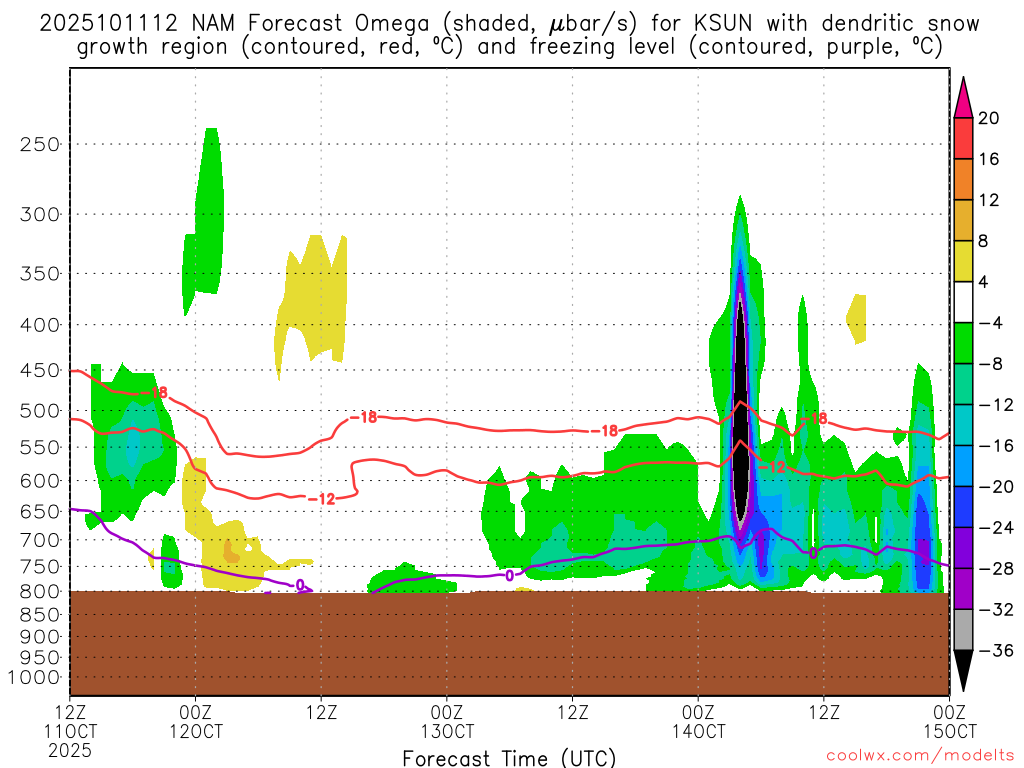Image resolution: width=1024 pixels, height=768 pixels.
Task: Click the 650 pressure level label
Action: point(40,511)
